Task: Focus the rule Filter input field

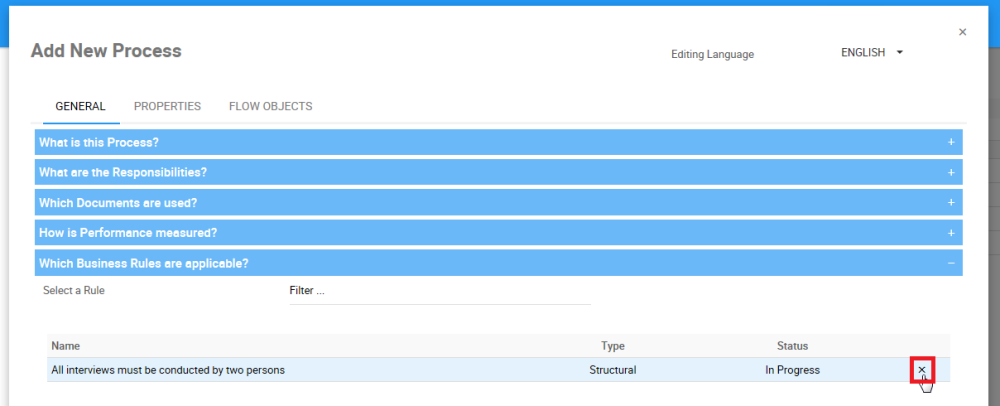Action: coord(440,291)
